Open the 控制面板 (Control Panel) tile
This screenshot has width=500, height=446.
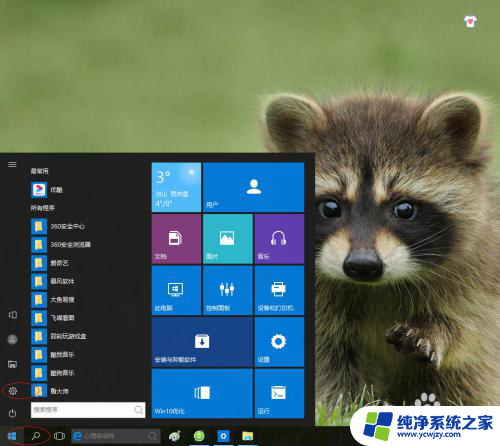[x=228, y=290]
